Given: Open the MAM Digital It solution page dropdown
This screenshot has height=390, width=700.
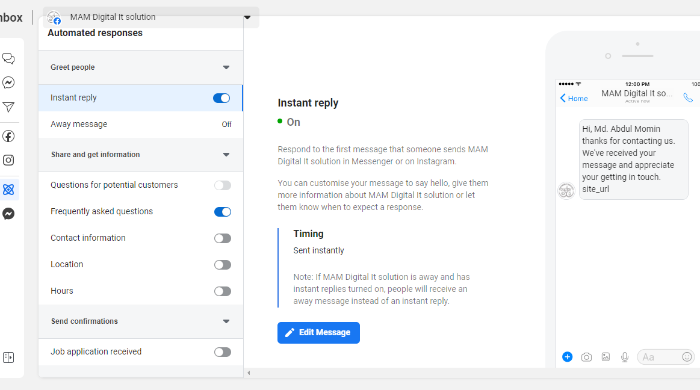Looking at the screenshot, I should pyautogui.click(x=247, y=17).
